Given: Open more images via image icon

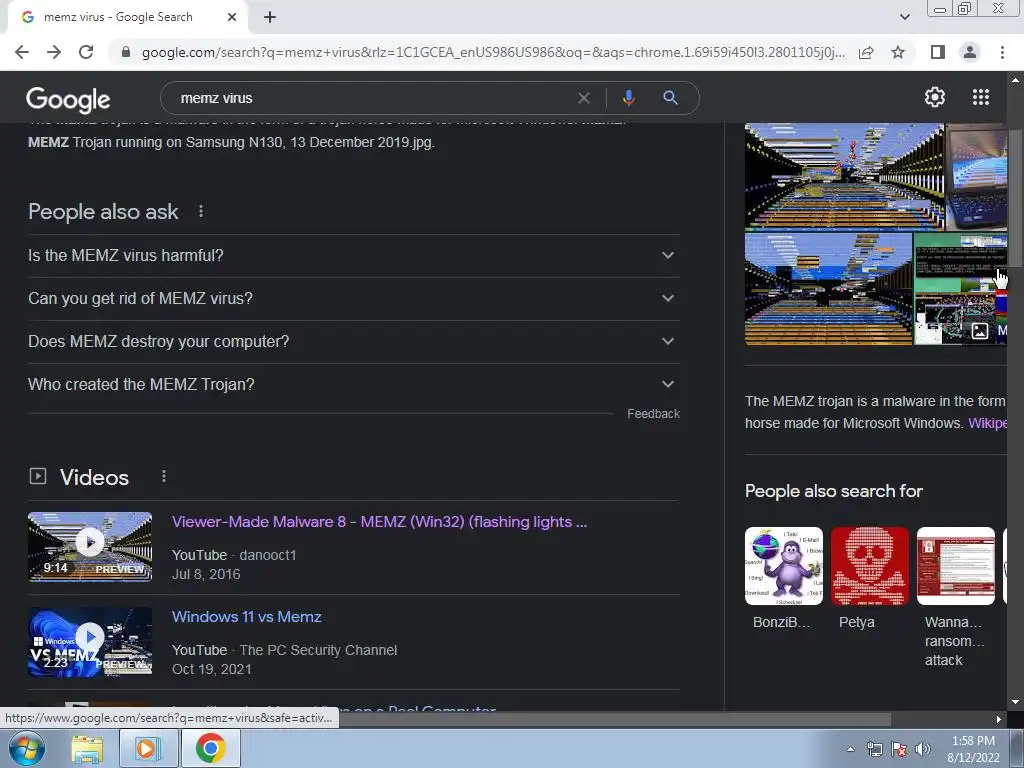Looking at the screenshot, I should pyautogui.click(x=980, y=330).
